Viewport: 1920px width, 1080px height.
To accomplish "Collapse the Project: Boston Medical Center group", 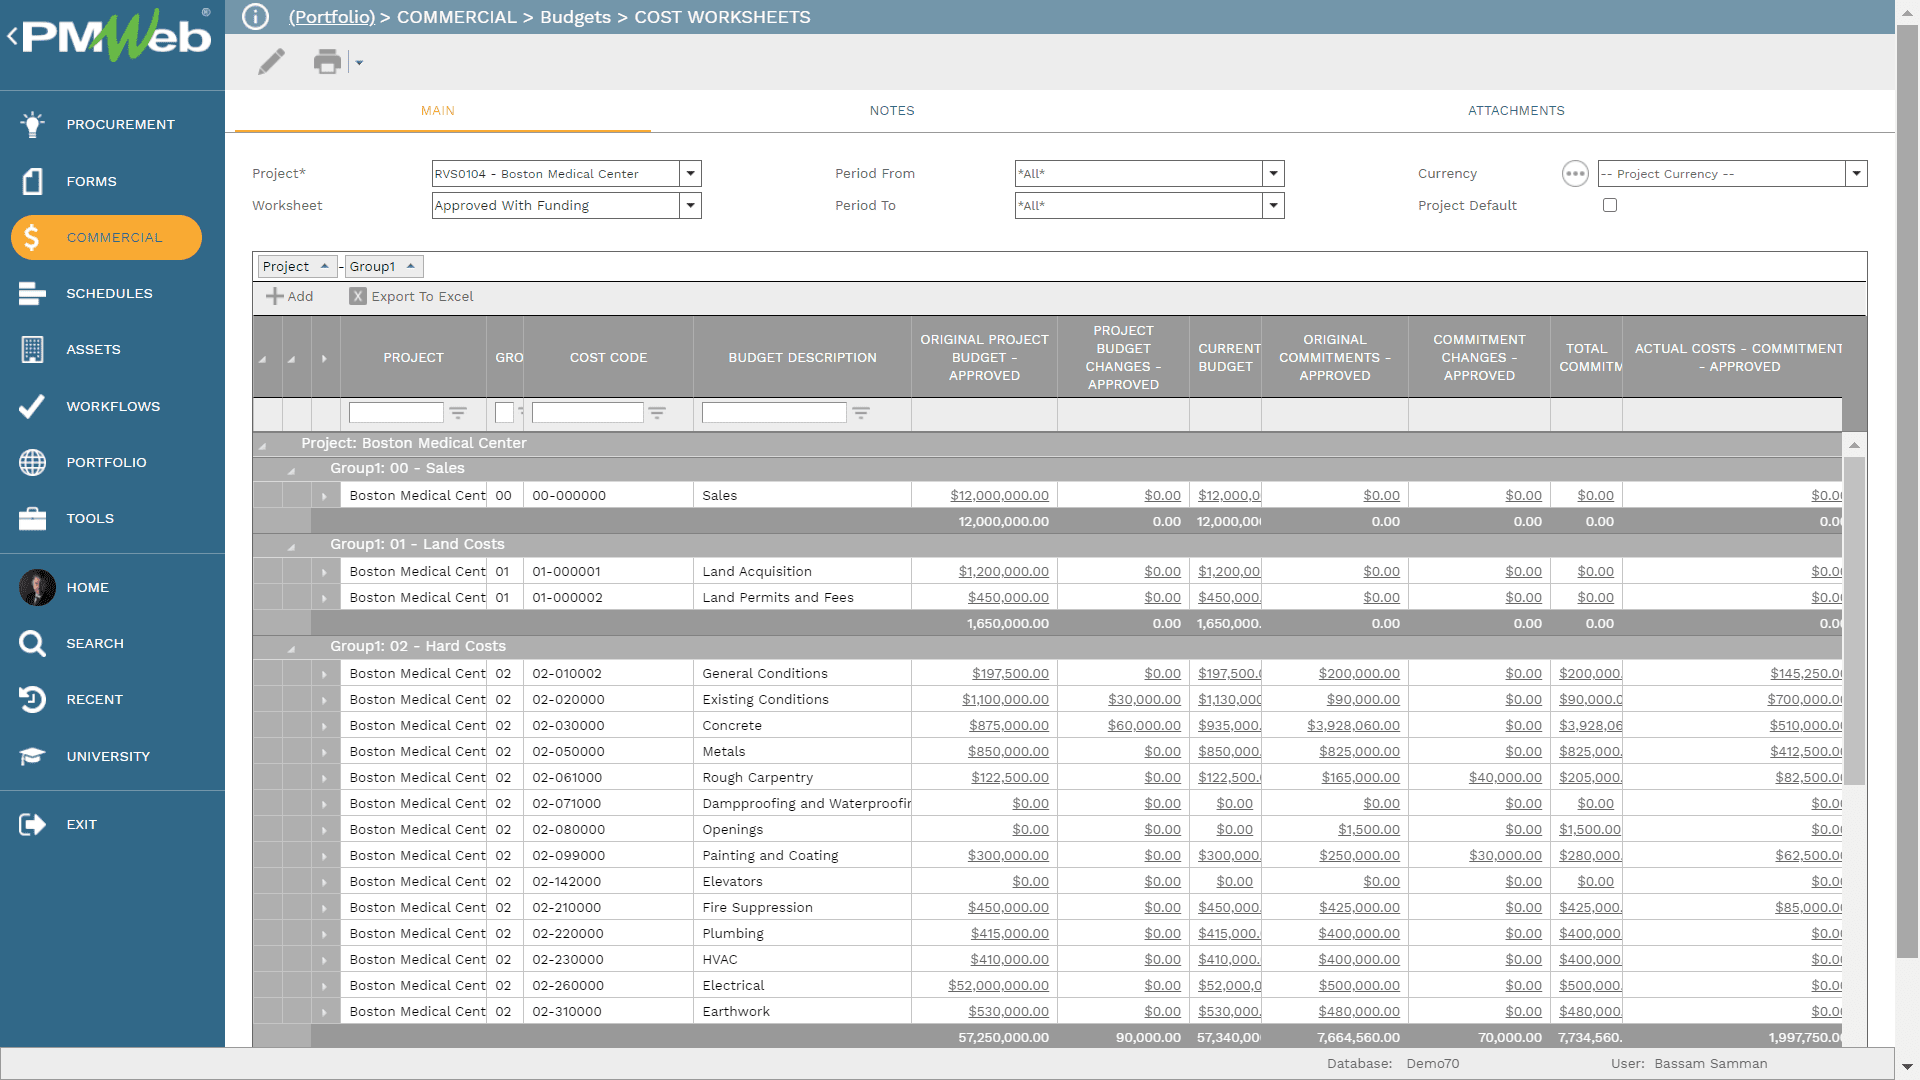I will (263, 445).
